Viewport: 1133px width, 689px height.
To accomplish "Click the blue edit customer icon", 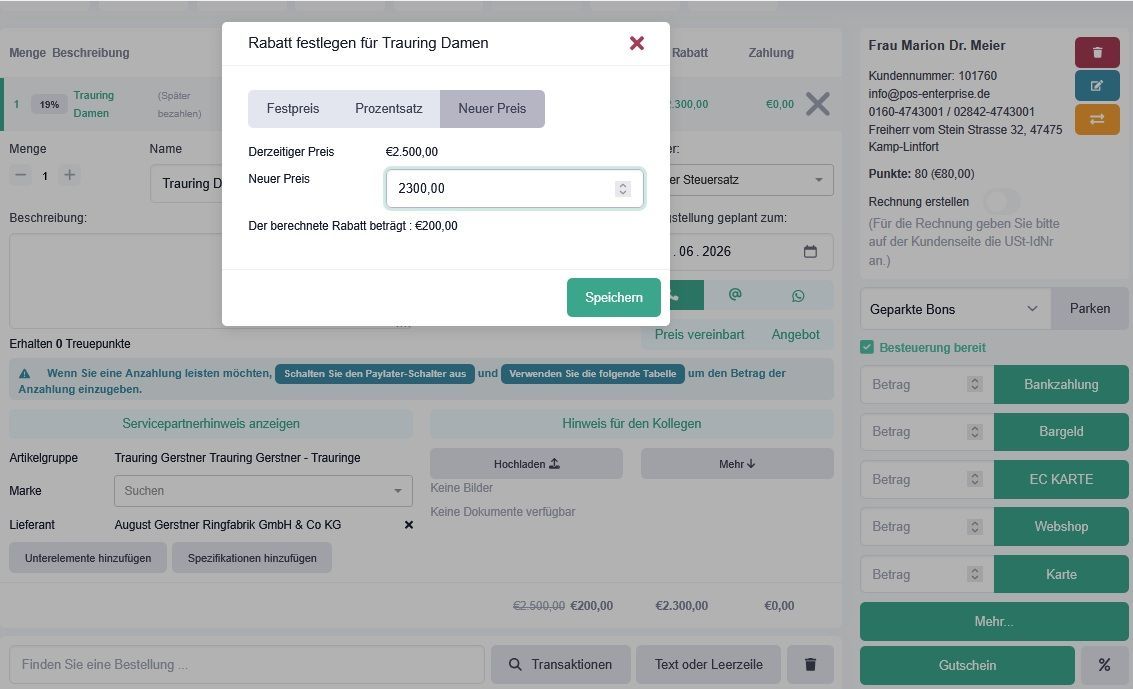I will [1097, 86].
